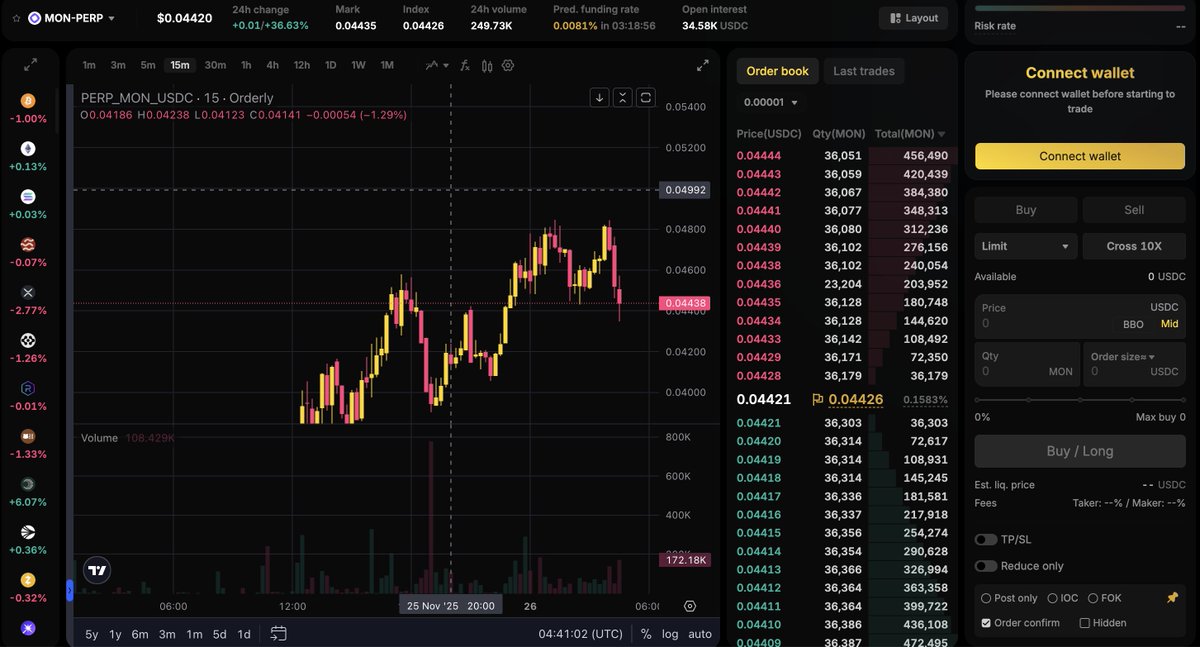Screen dimensions: 1200x647
Task: Toggle the Reduce only switch
Action: [x=986, y=566]
